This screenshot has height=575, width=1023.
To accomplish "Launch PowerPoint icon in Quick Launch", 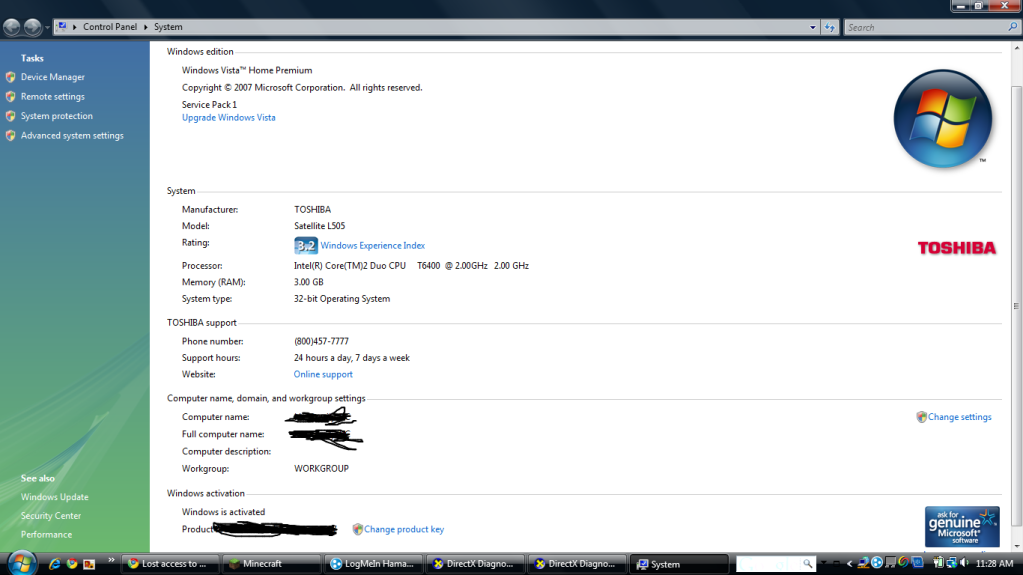I will [x=89, y=564].
